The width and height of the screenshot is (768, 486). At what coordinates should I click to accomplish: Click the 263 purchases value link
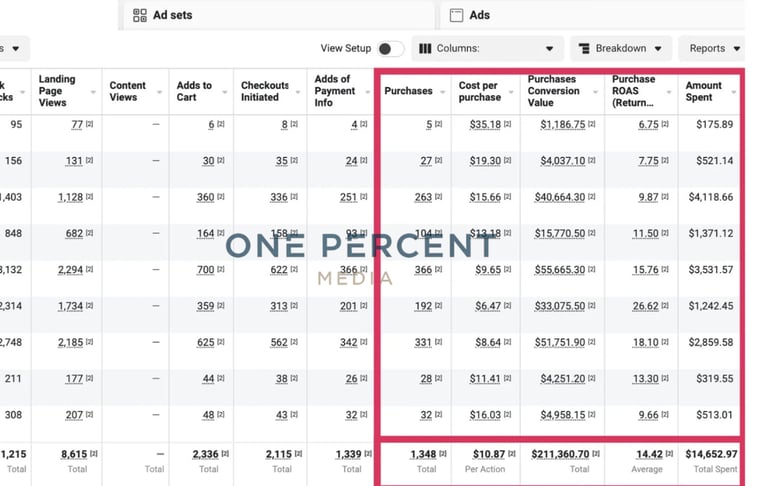[x=423, y=198]
